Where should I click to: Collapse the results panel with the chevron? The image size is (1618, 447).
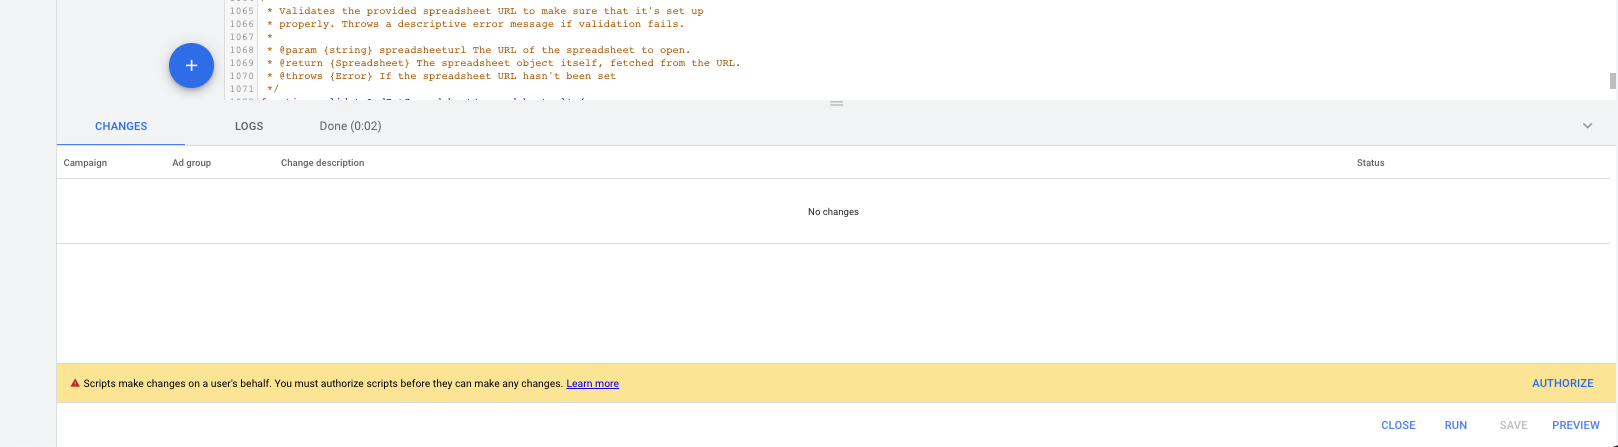(x=1587, y=126)
